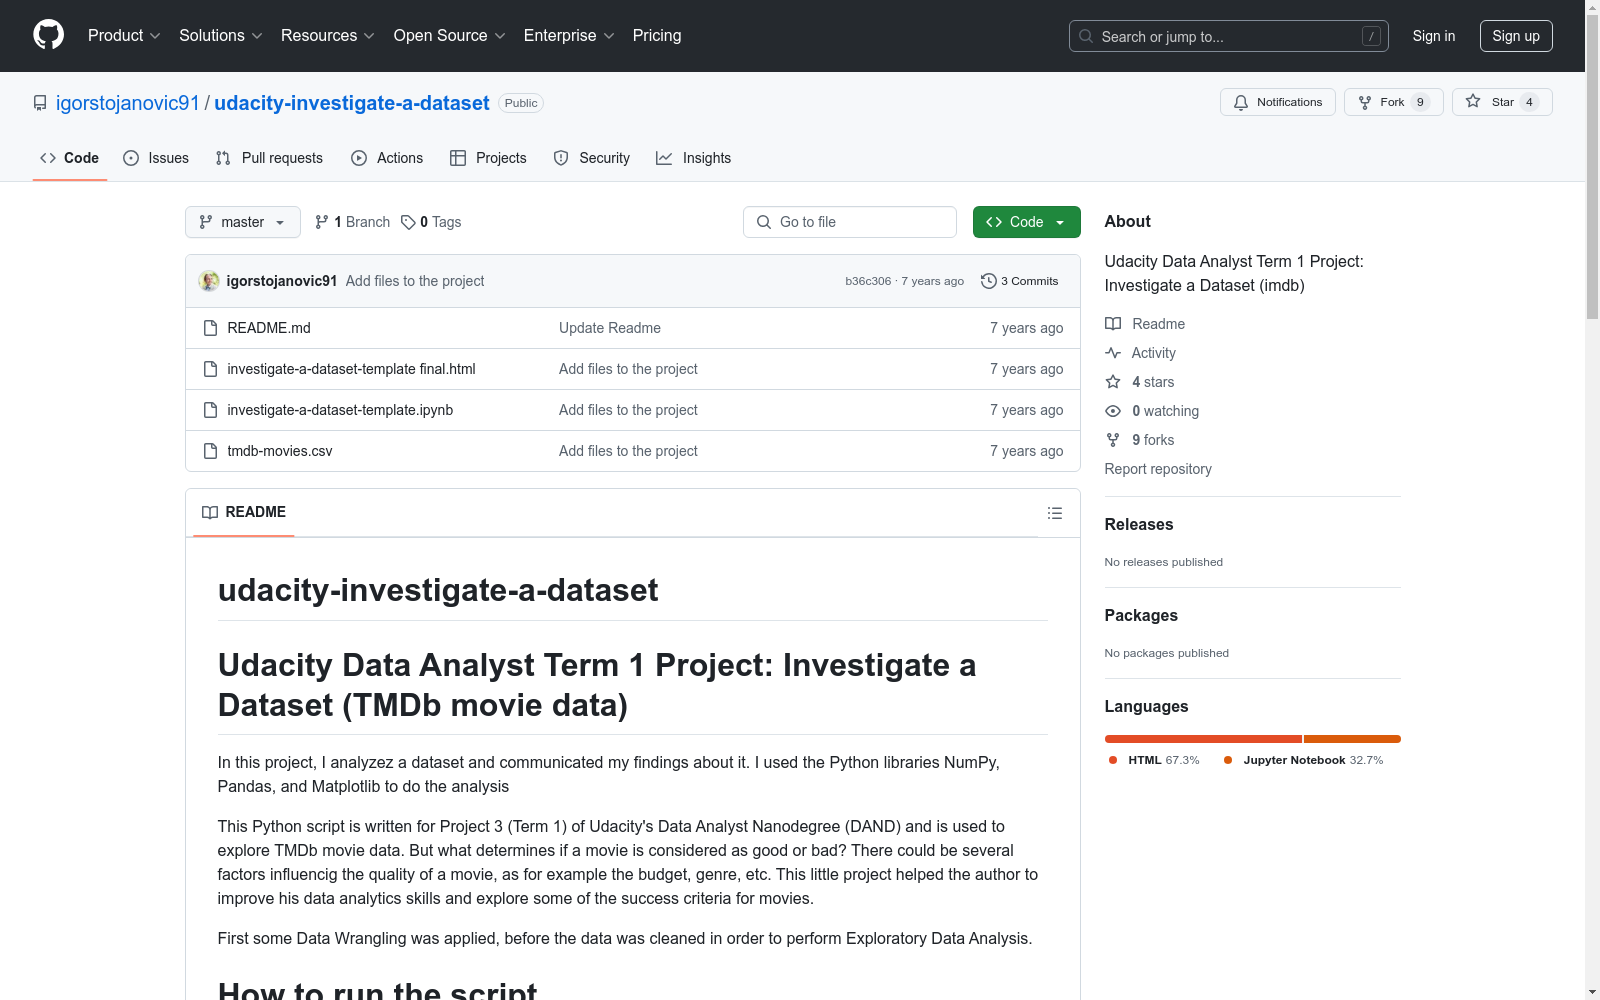Click the Jupyter Notebook 32.7% language label
The image size is (1600, 1000).
tap(1304, 760)
